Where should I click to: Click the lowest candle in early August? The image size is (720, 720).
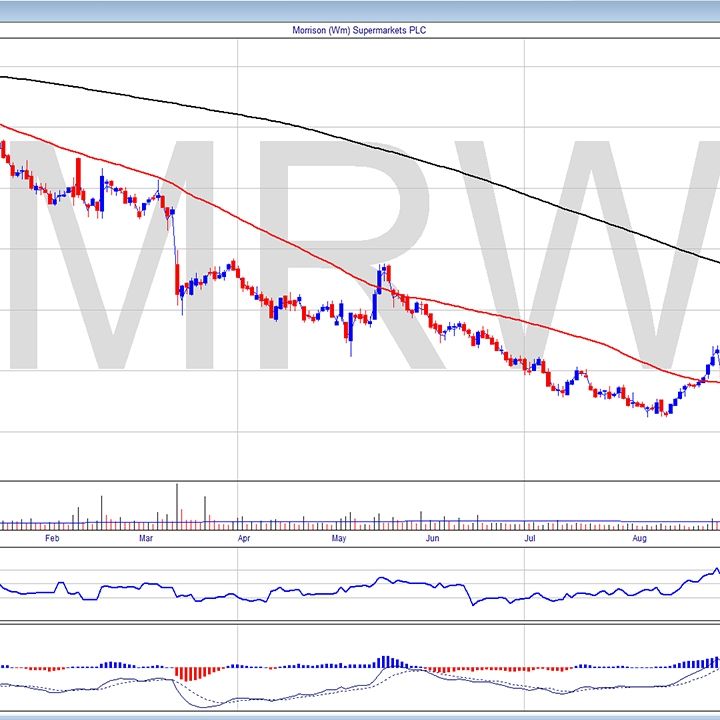coord(663,408)
